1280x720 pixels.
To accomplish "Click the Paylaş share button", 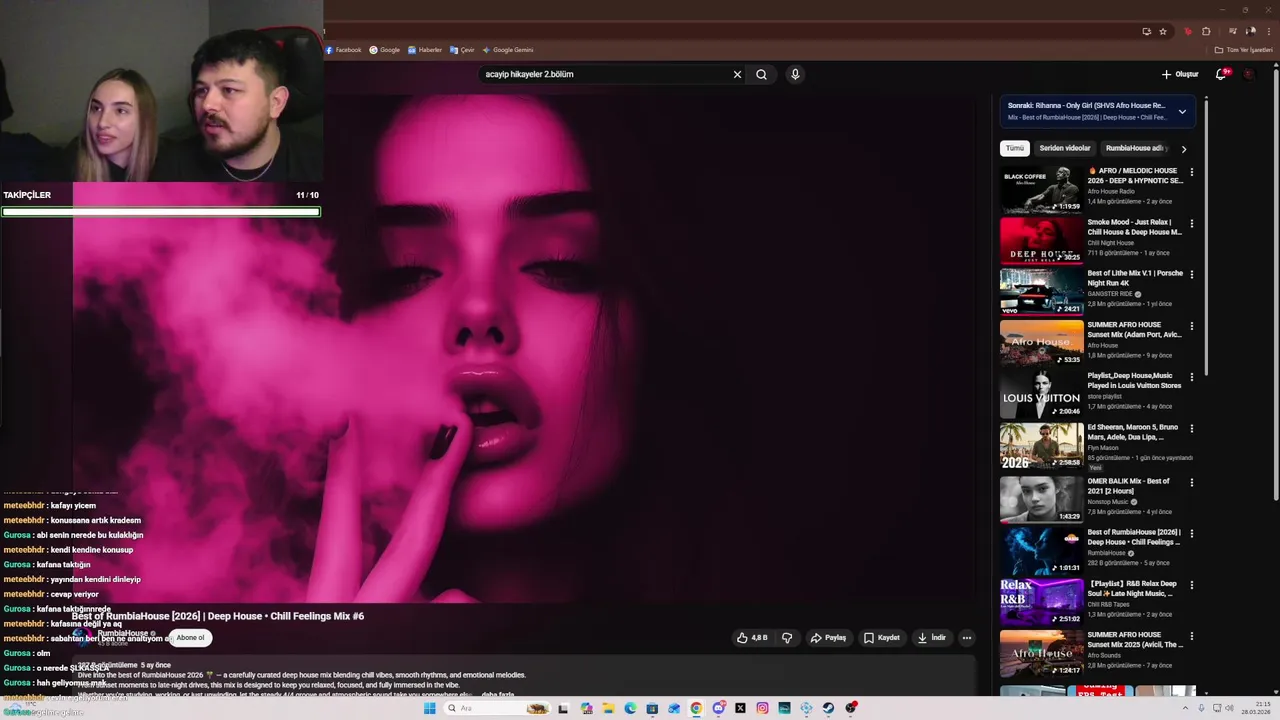I will pyautogui.click(x=828, y=638).
